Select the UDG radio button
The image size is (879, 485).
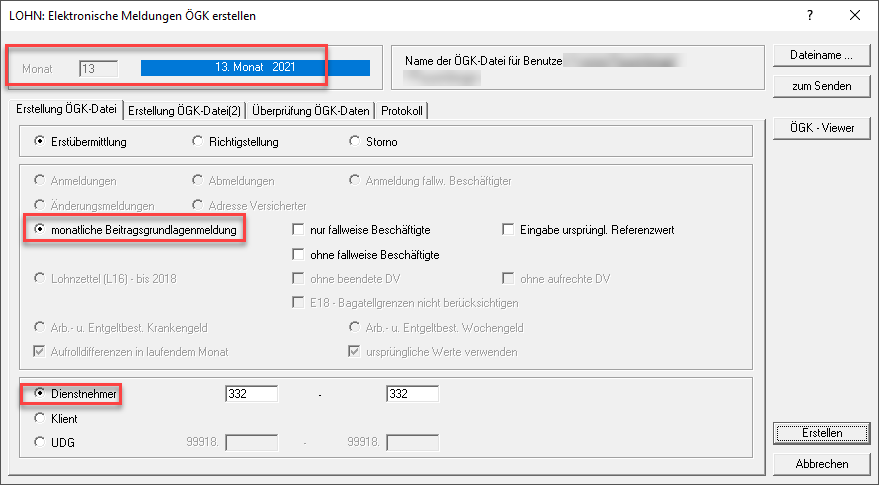tap(40, 442)
